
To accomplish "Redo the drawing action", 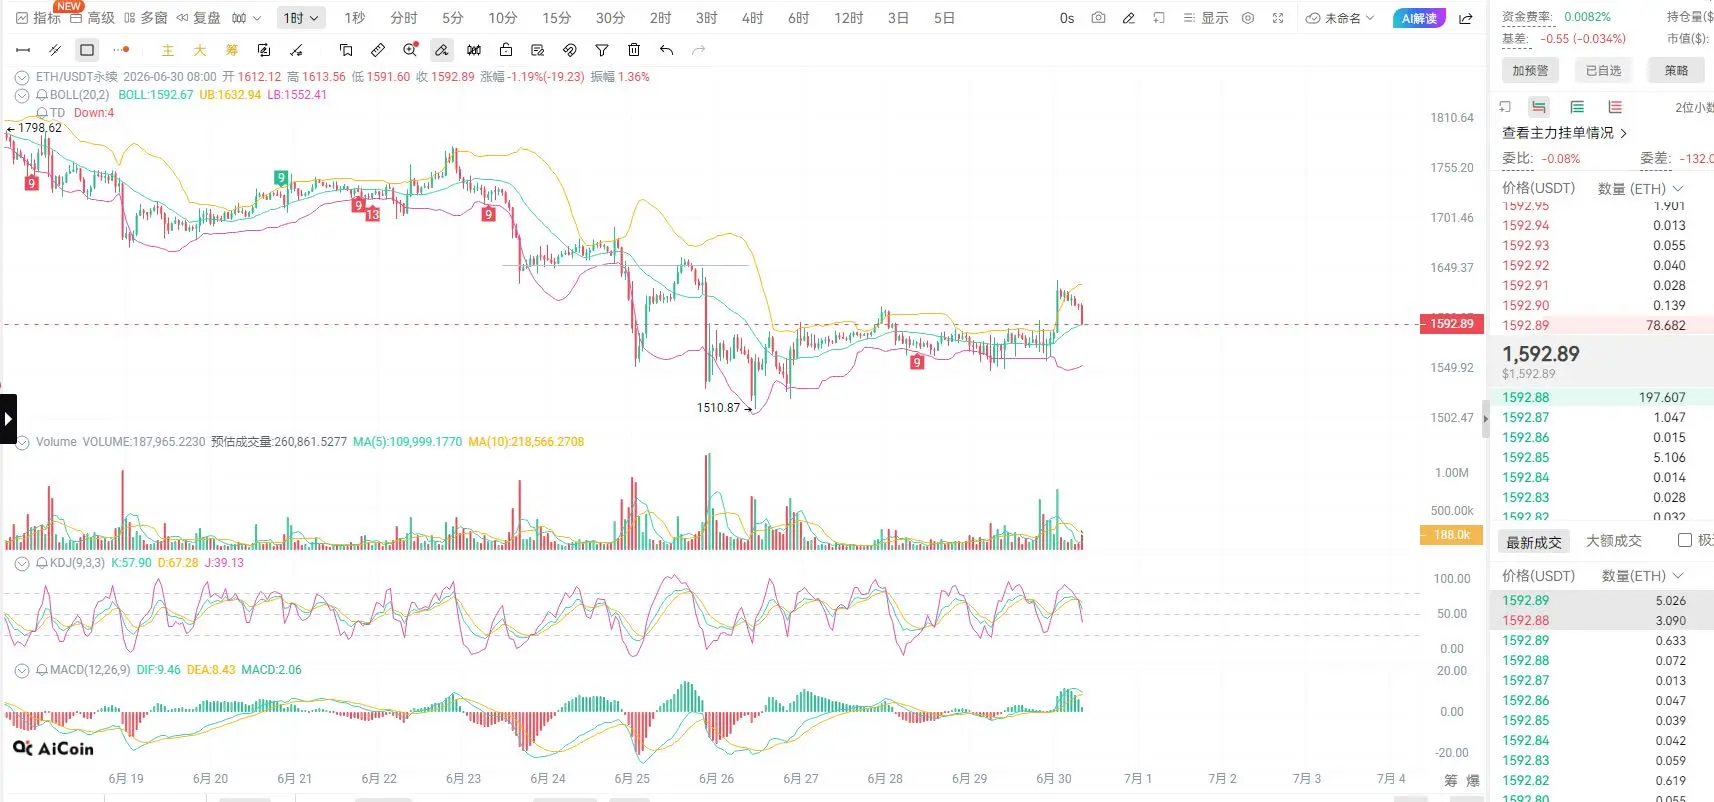I will pos(698,50).
